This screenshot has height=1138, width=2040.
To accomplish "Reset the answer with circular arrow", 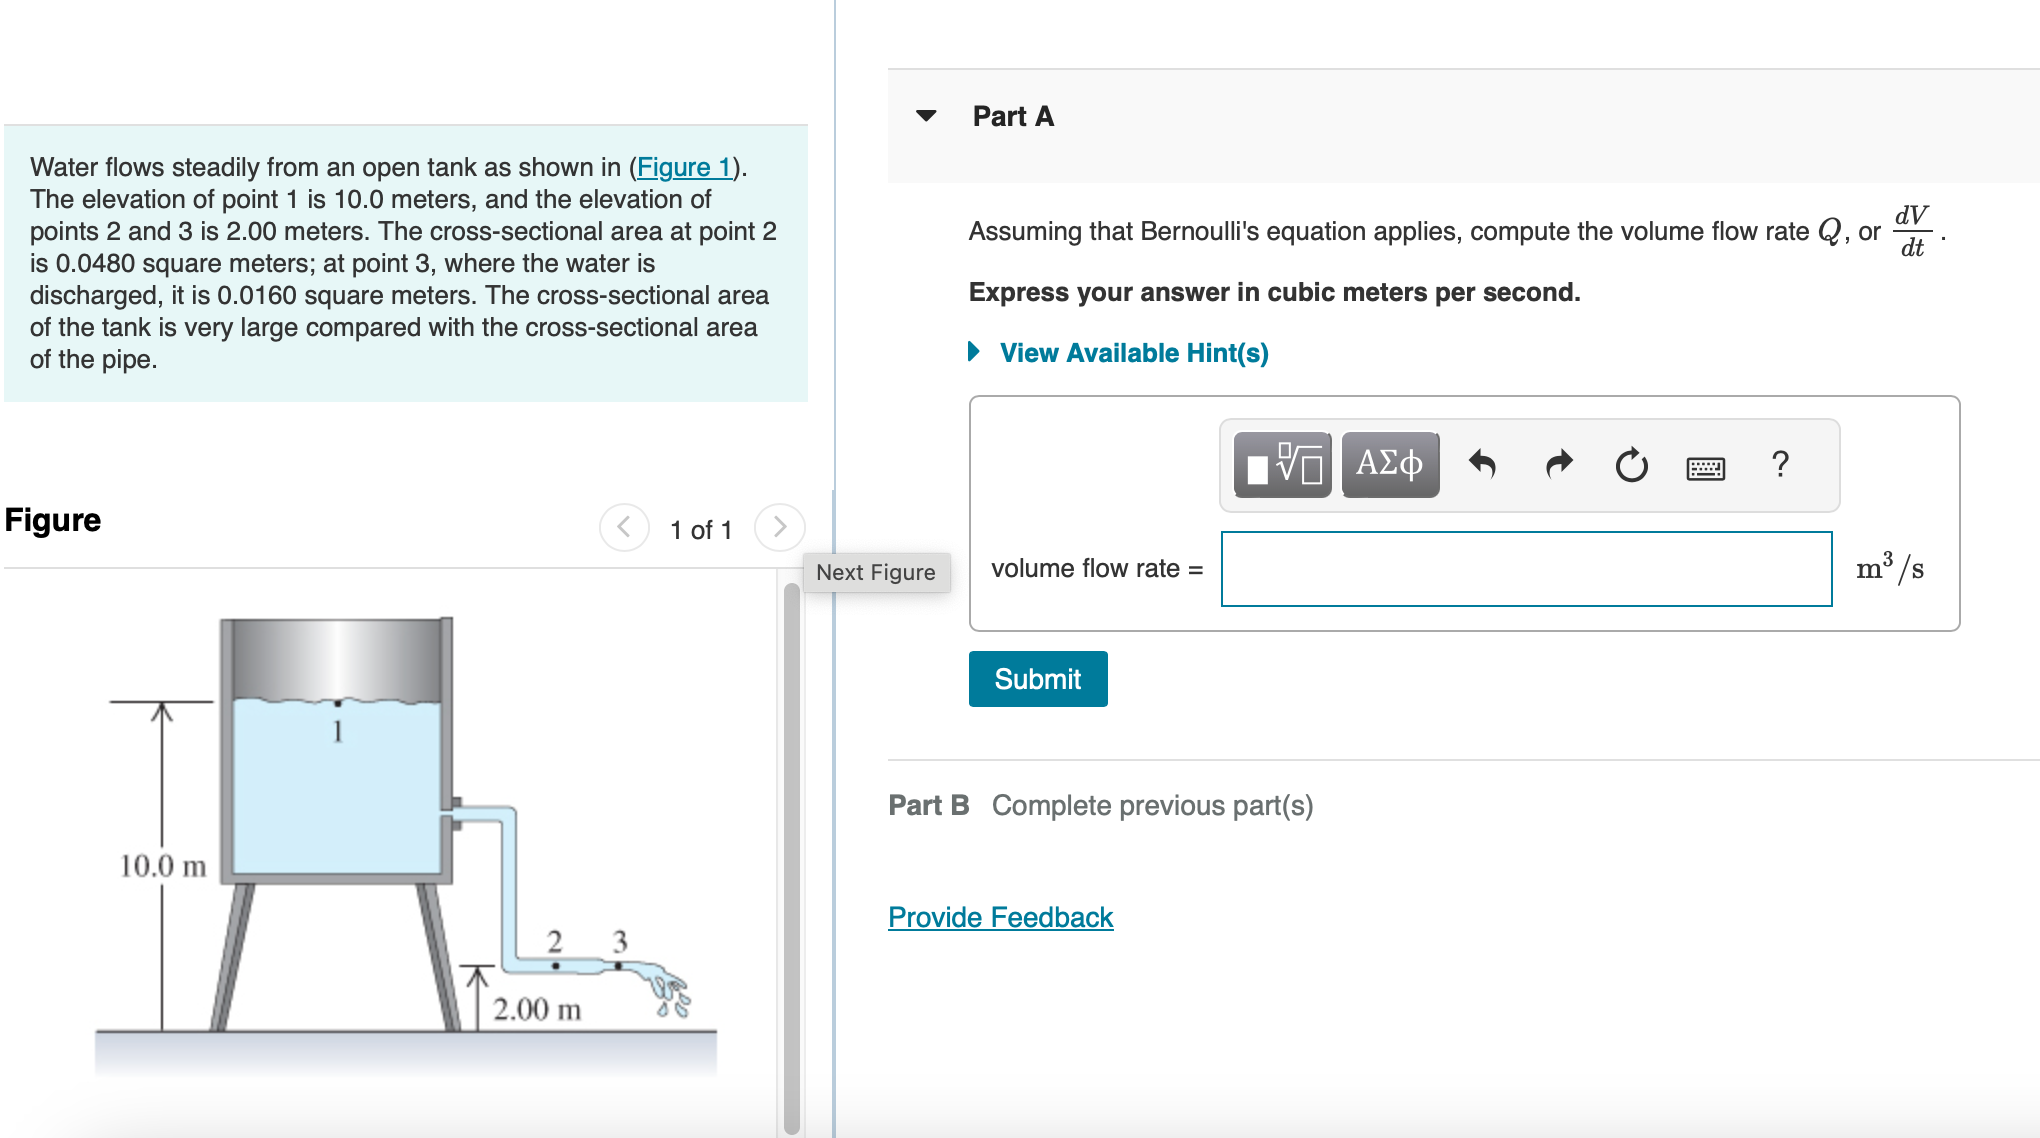I will [1631, 465].
